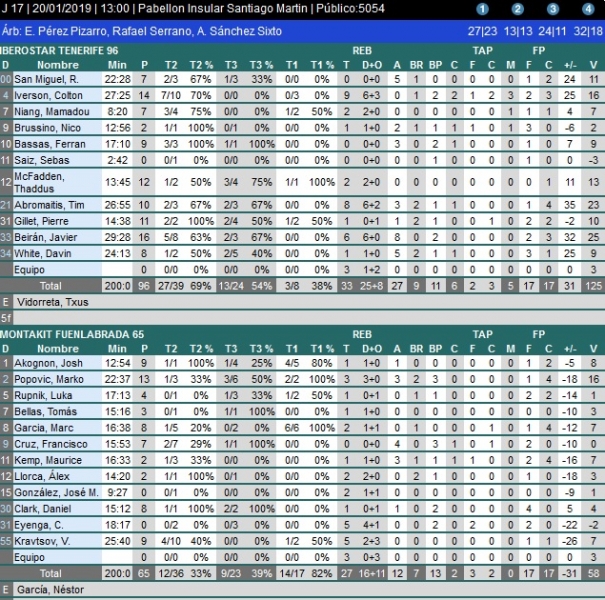This screenshot has height=600, width=605.
Task: Open player González, José M.
Action: click(x=56, y=493)
